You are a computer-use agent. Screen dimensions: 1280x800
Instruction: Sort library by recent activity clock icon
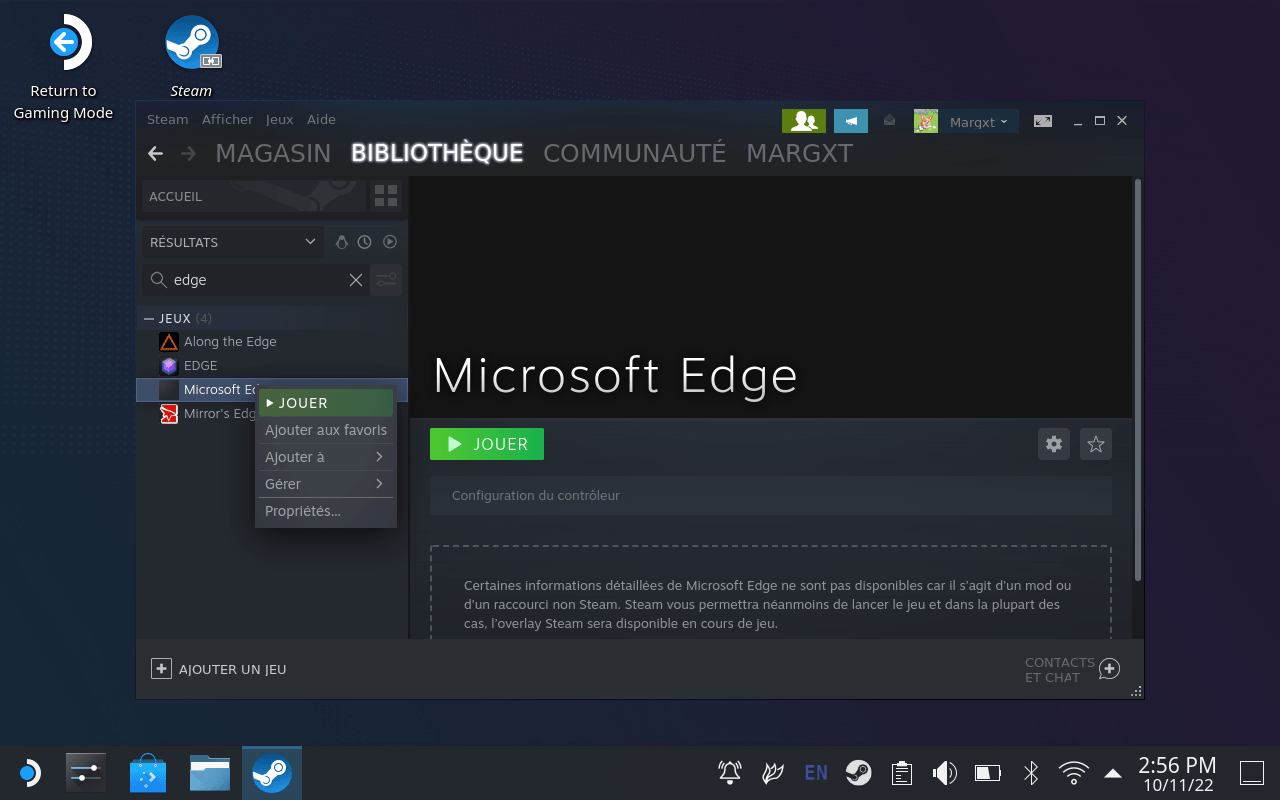(365, 242)
